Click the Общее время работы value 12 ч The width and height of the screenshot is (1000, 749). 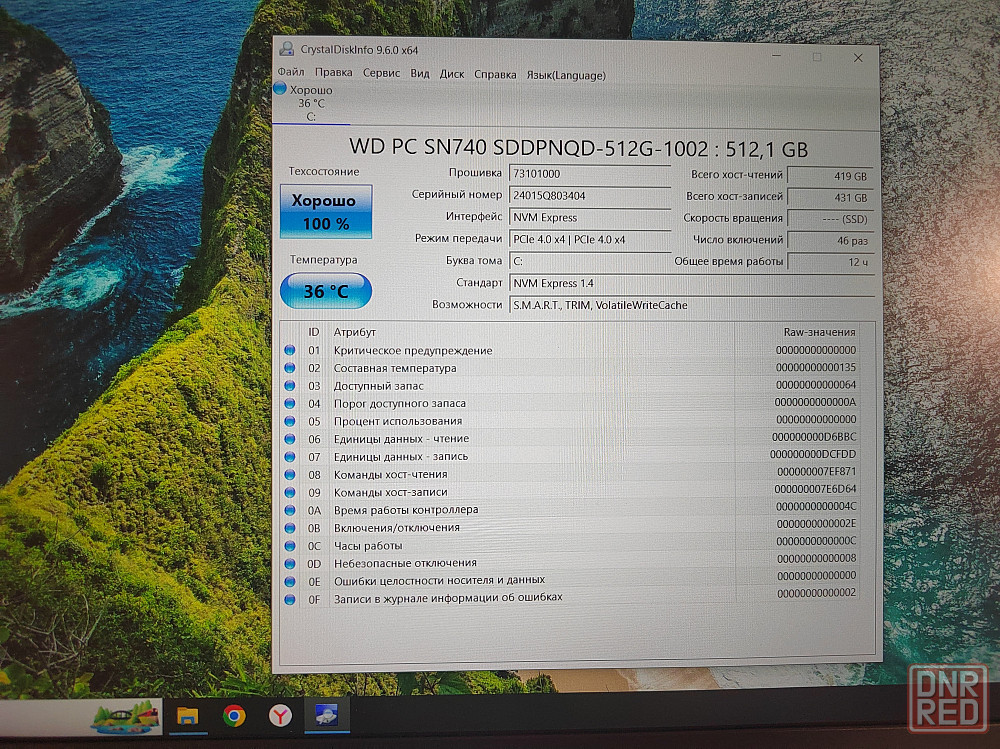click(x=829, y=262)
